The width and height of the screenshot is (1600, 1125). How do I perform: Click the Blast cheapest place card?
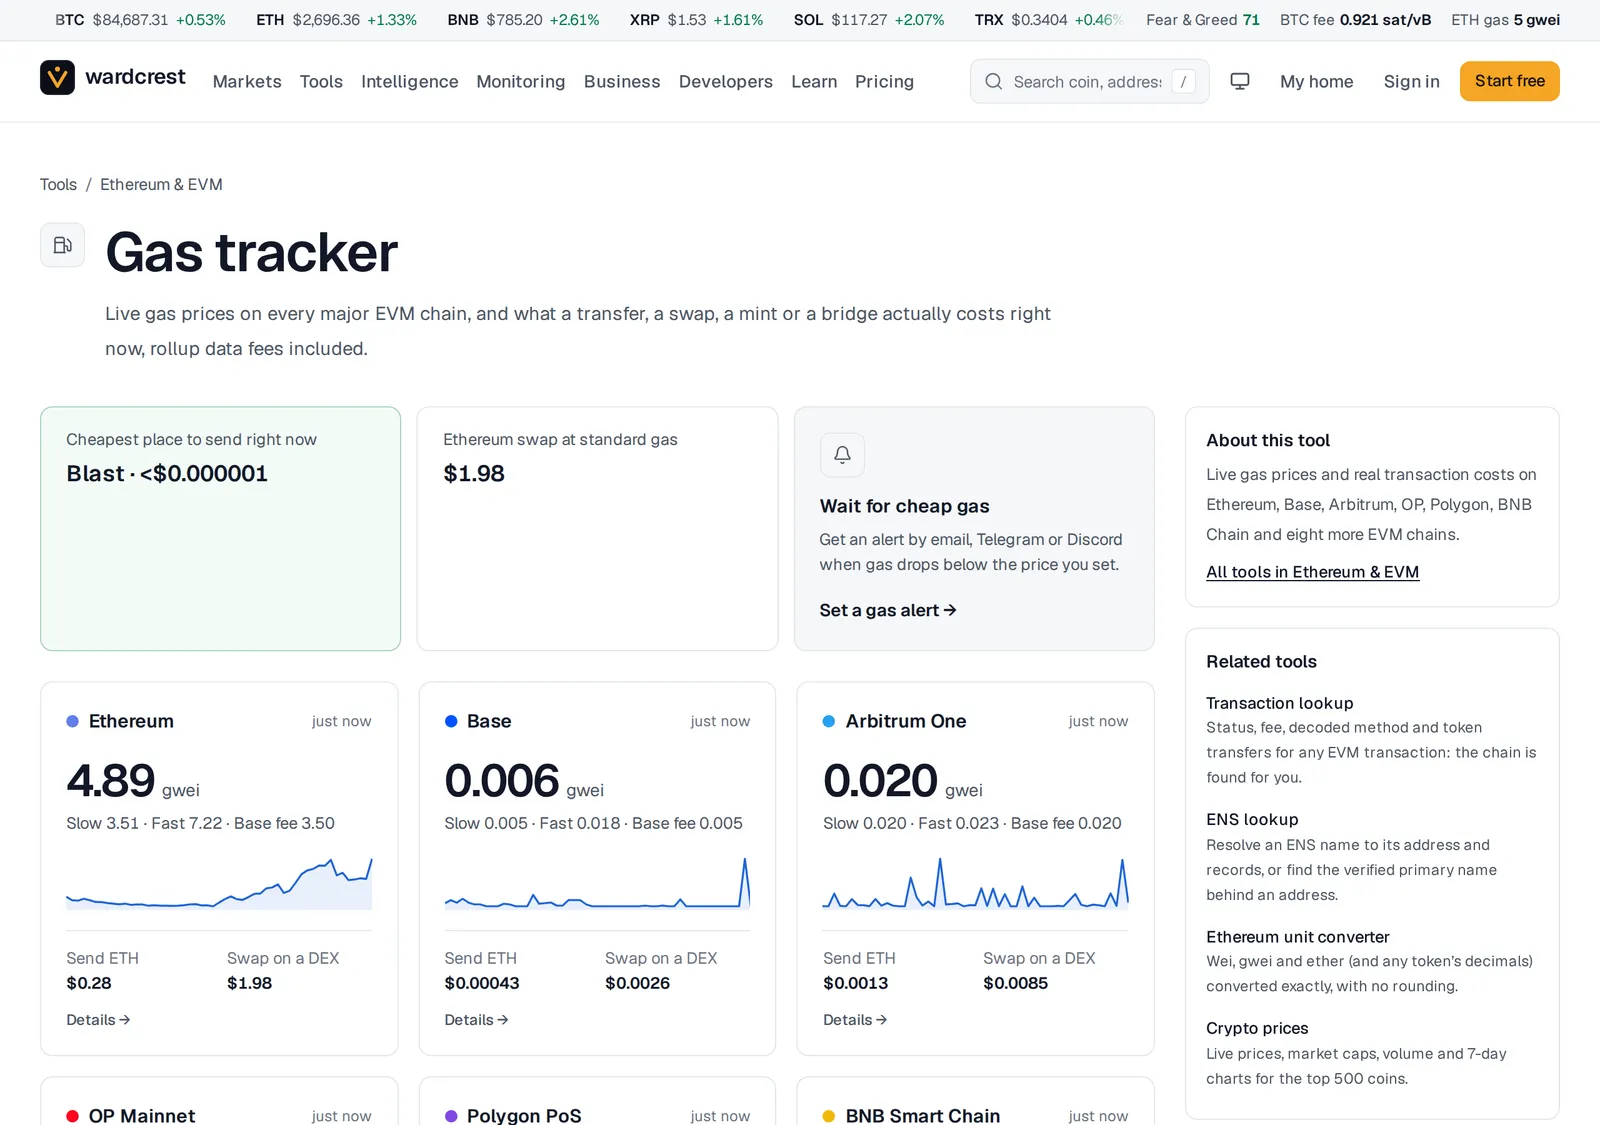(220, 528)
